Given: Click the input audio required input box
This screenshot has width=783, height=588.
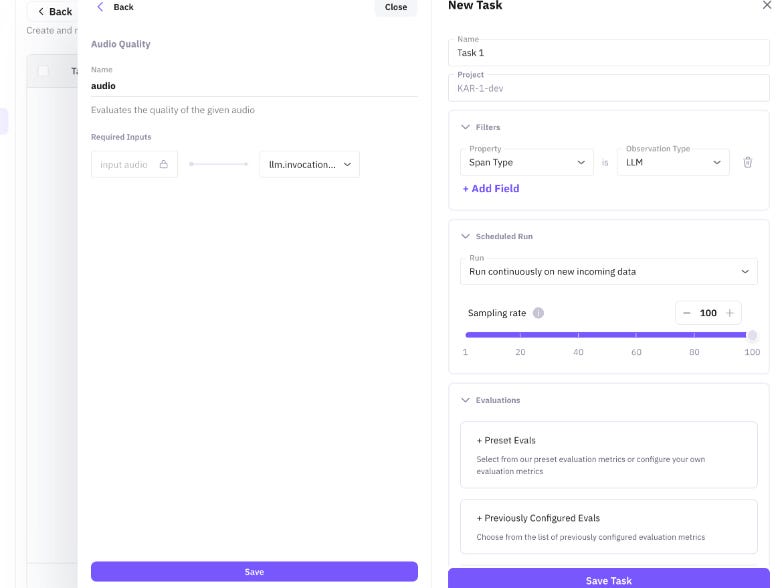Looking at the screenshot, I should (134, 164).
